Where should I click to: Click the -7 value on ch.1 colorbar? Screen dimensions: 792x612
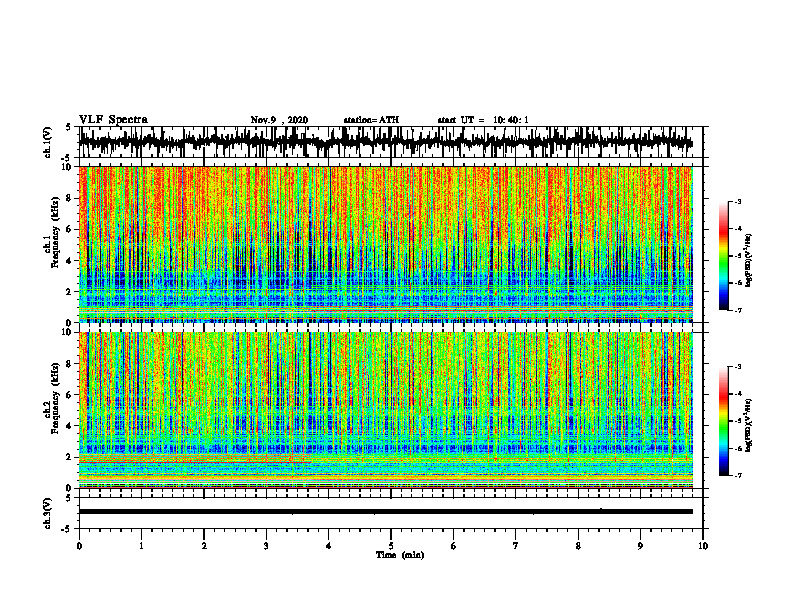pos(738,311)
